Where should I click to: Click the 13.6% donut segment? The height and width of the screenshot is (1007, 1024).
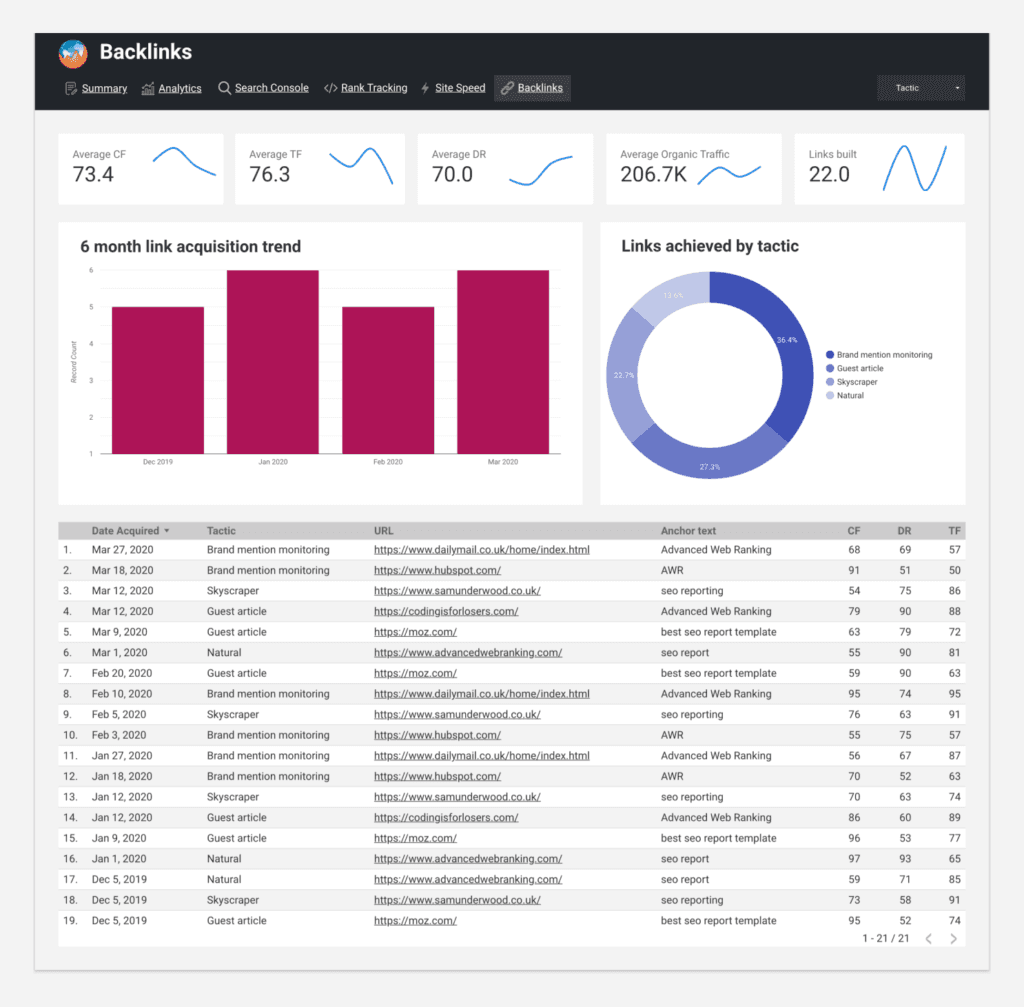click(673, 295)
